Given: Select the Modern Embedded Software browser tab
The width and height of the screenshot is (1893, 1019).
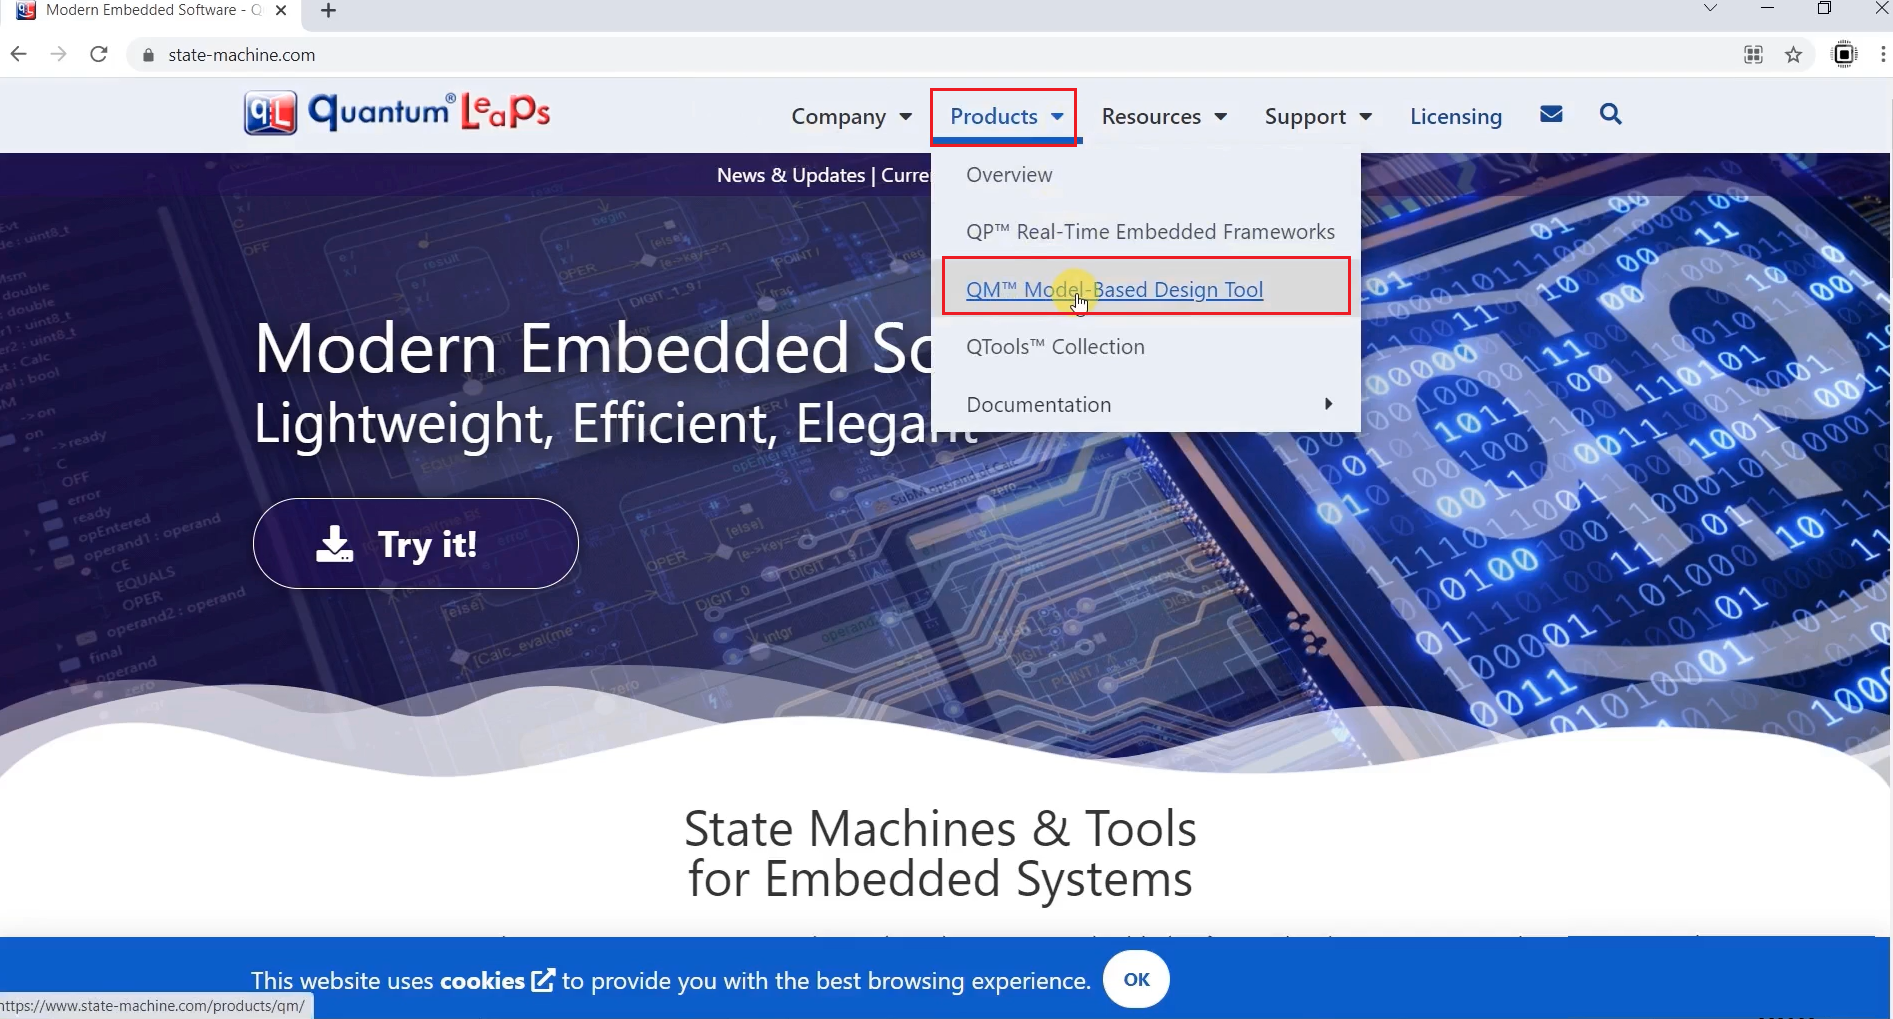Looking at the screenshot, I should (x=150, y=11).
